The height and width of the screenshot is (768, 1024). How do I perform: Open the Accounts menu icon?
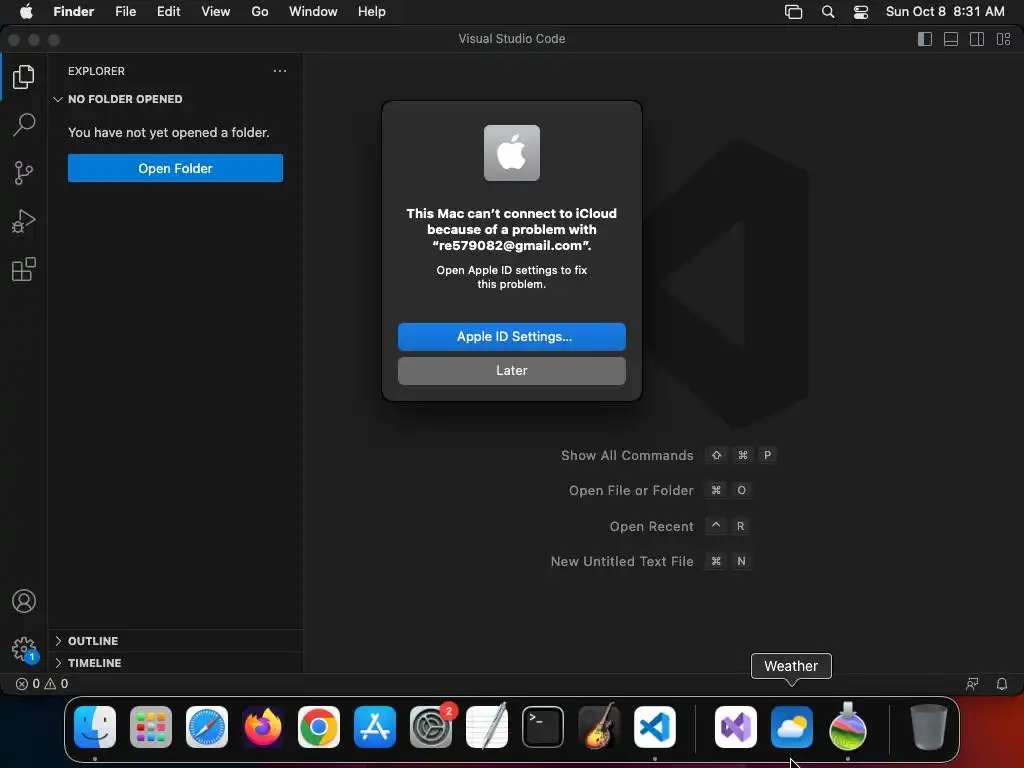click(24, 601)
